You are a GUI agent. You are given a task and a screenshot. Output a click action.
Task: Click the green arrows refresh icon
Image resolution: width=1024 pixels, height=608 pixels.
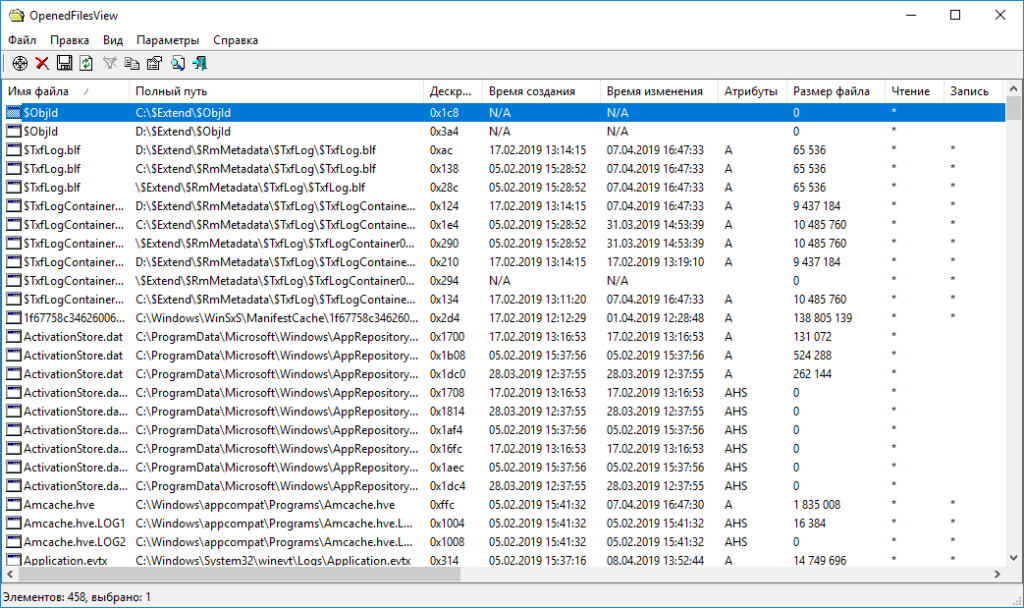(86, 64)
